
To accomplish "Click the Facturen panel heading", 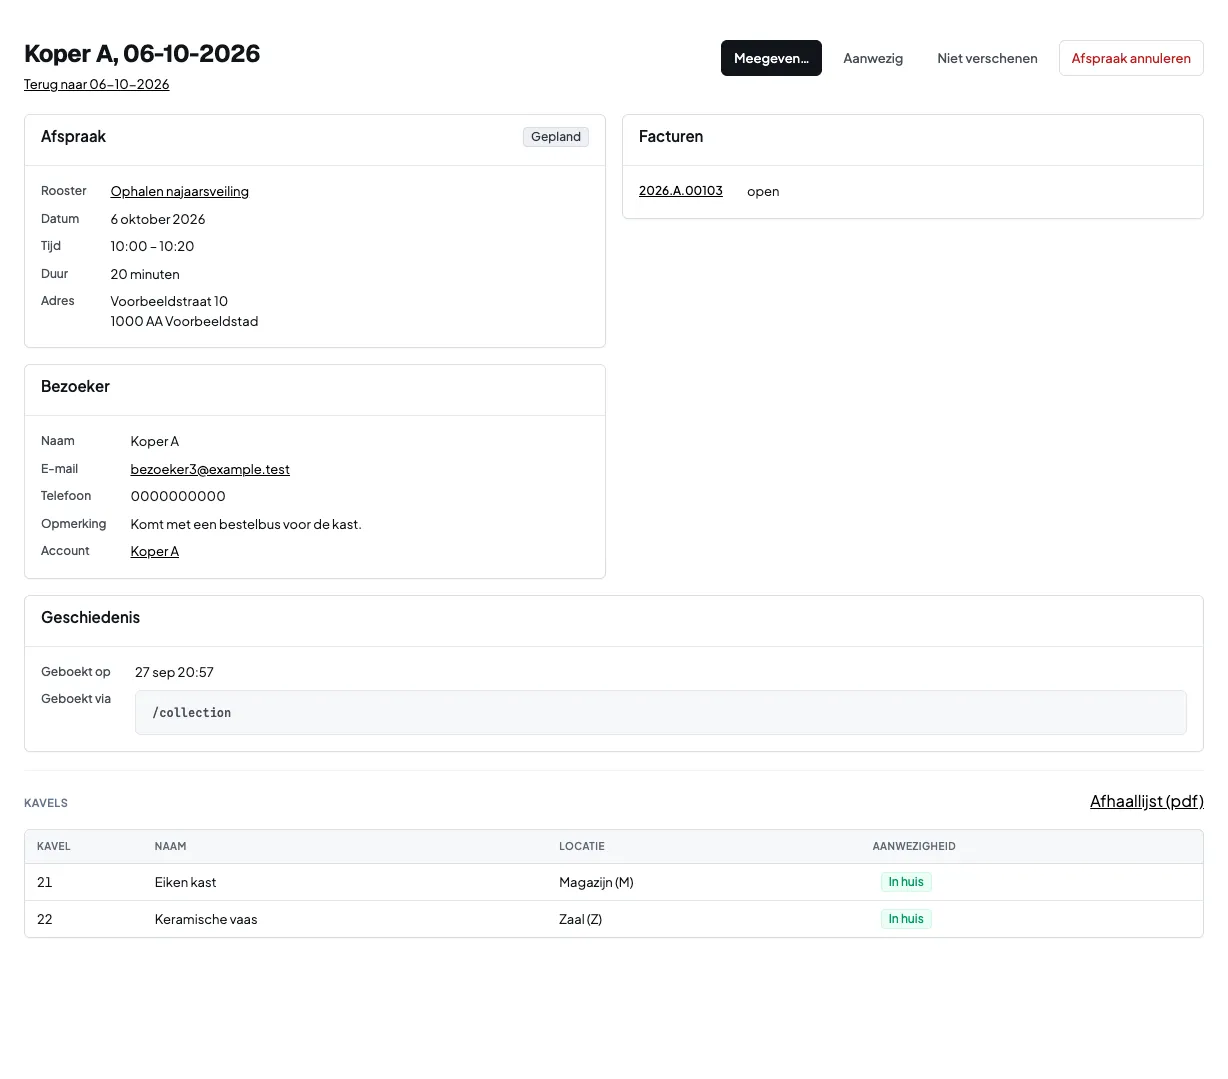I will coord(671,137).
